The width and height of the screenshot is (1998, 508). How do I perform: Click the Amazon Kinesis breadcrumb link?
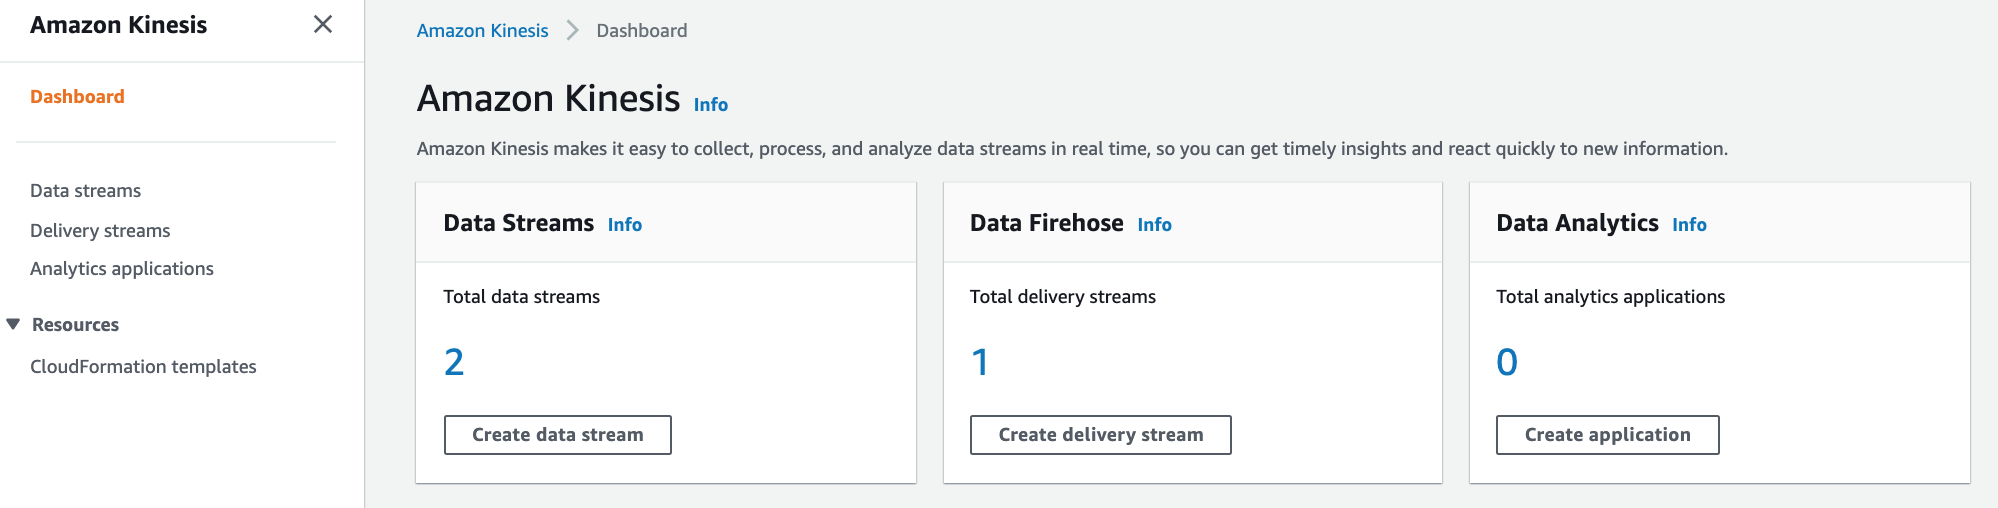[x=482, y=31]
